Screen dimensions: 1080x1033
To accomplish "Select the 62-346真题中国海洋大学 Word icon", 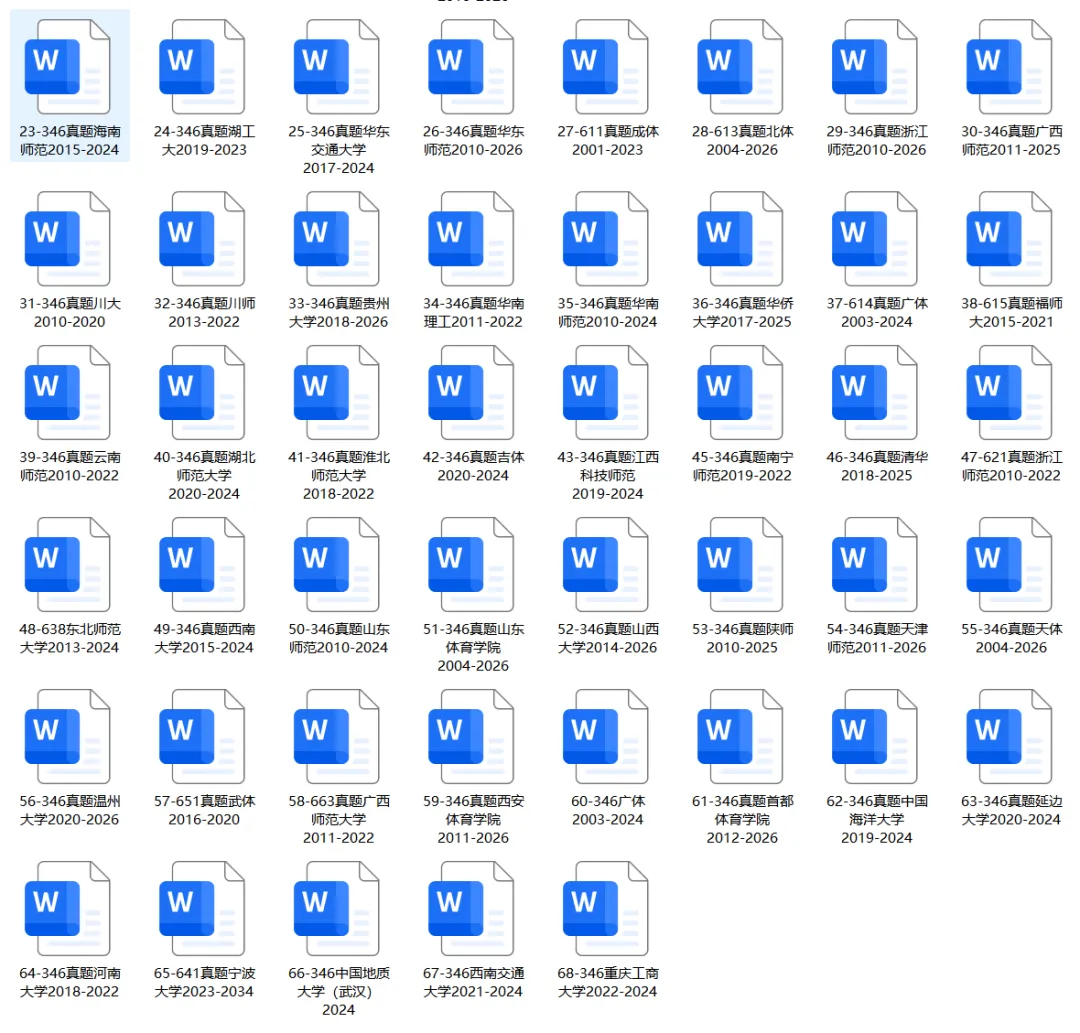I will coord(875,737).
